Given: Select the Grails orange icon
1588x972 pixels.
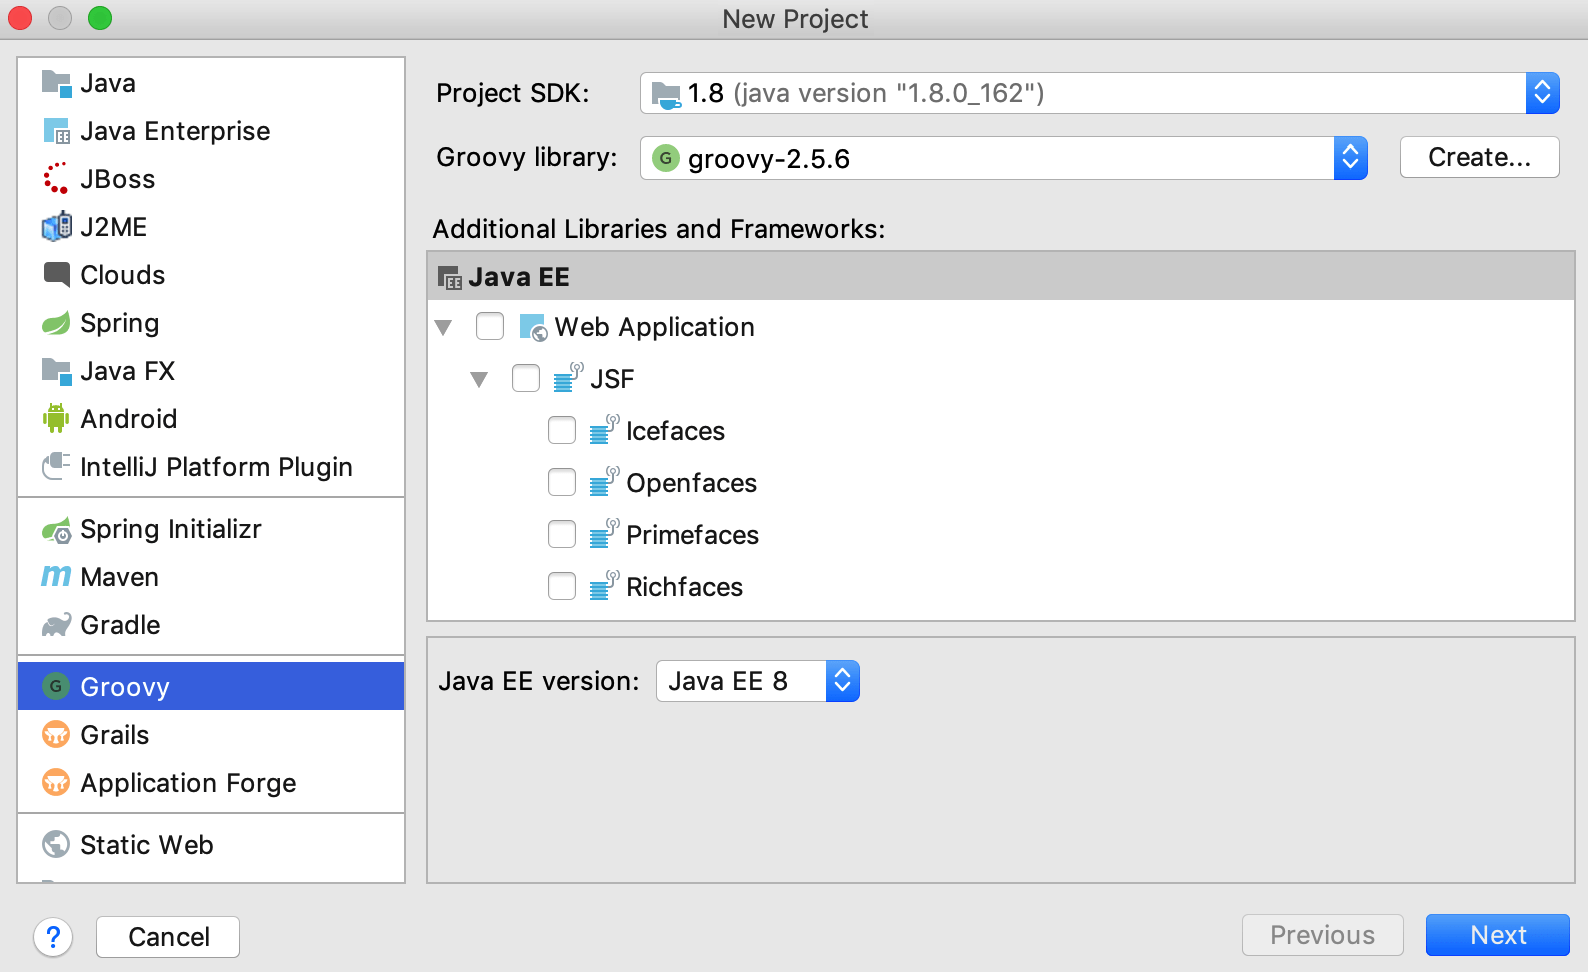Looking at the screenshot, I should tap(56, 735).
